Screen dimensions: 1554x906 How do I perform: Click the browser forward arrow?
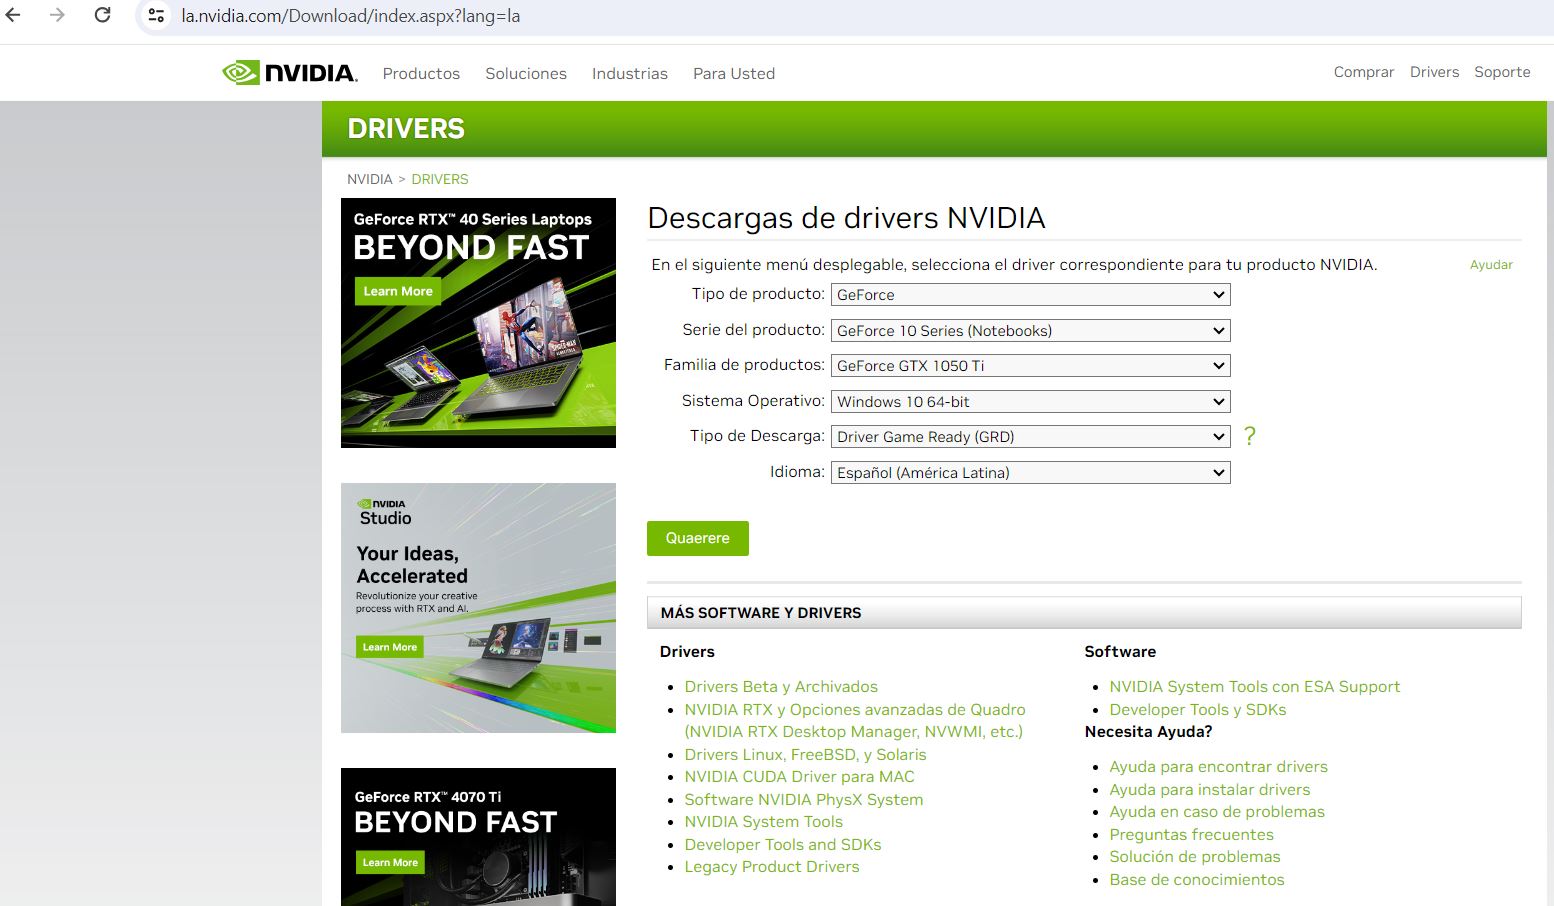coord(57,15)
